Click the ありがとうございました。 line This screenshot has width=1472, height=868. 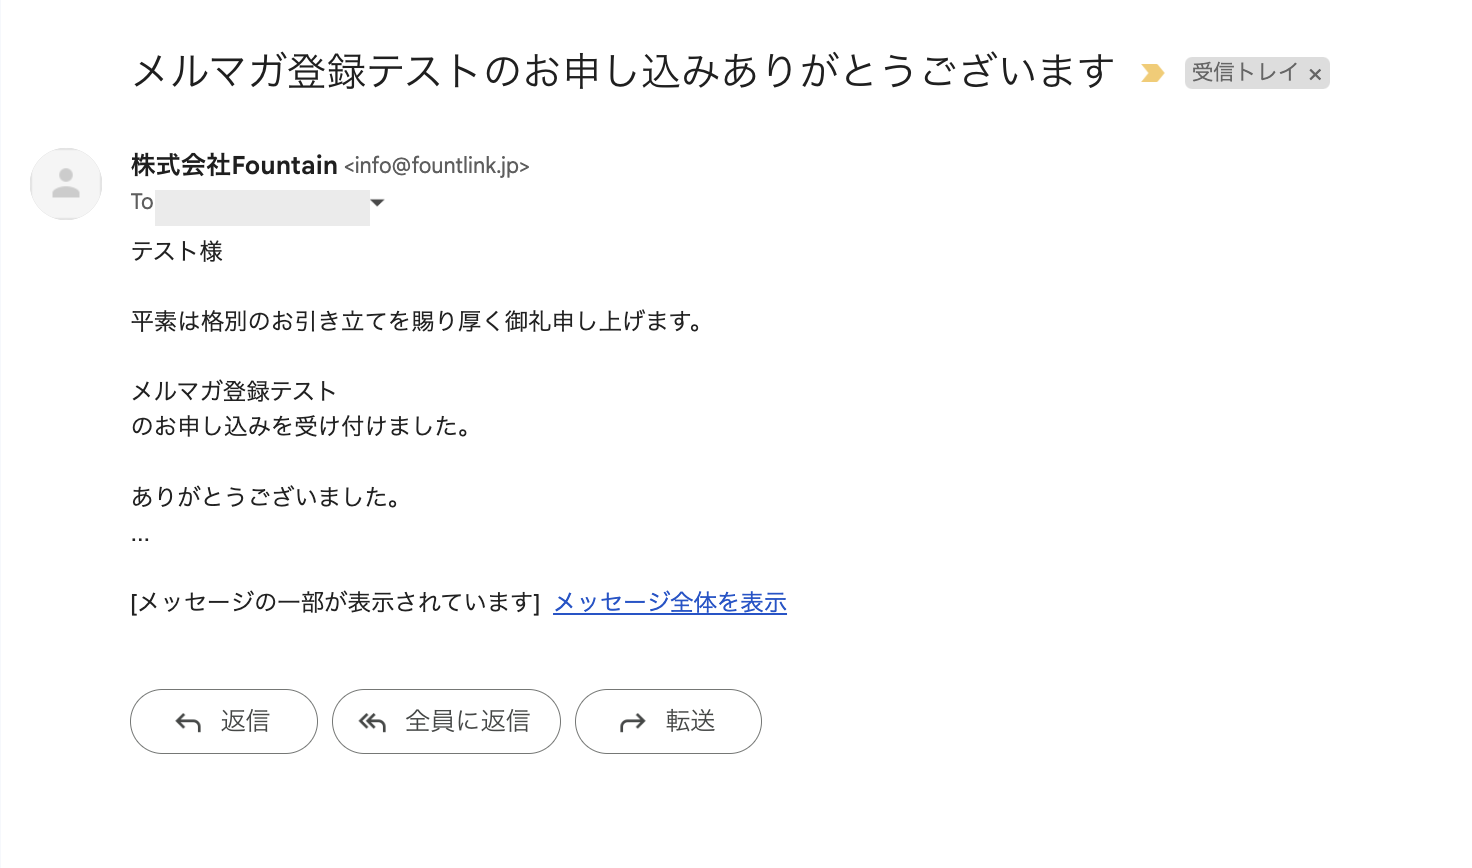pyautogui.click(x=266, y=497)
